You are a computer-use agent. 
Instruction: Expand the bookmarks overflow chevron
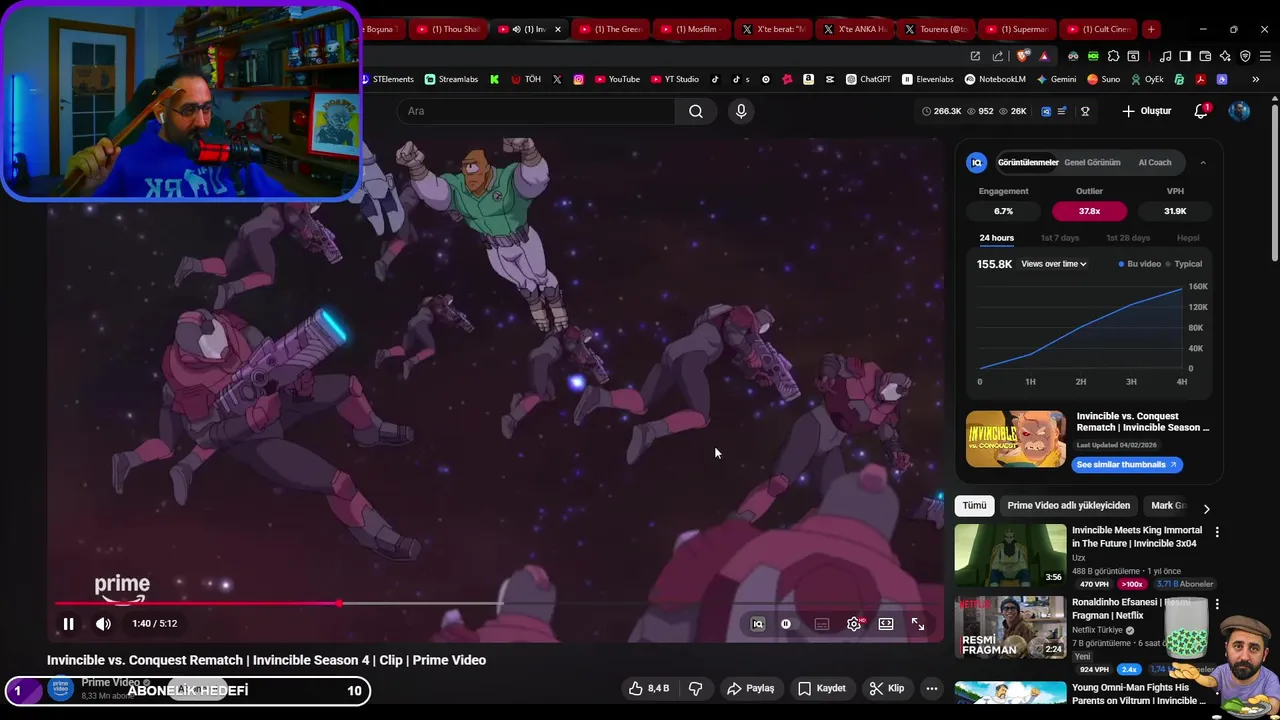pos(1256,79)
